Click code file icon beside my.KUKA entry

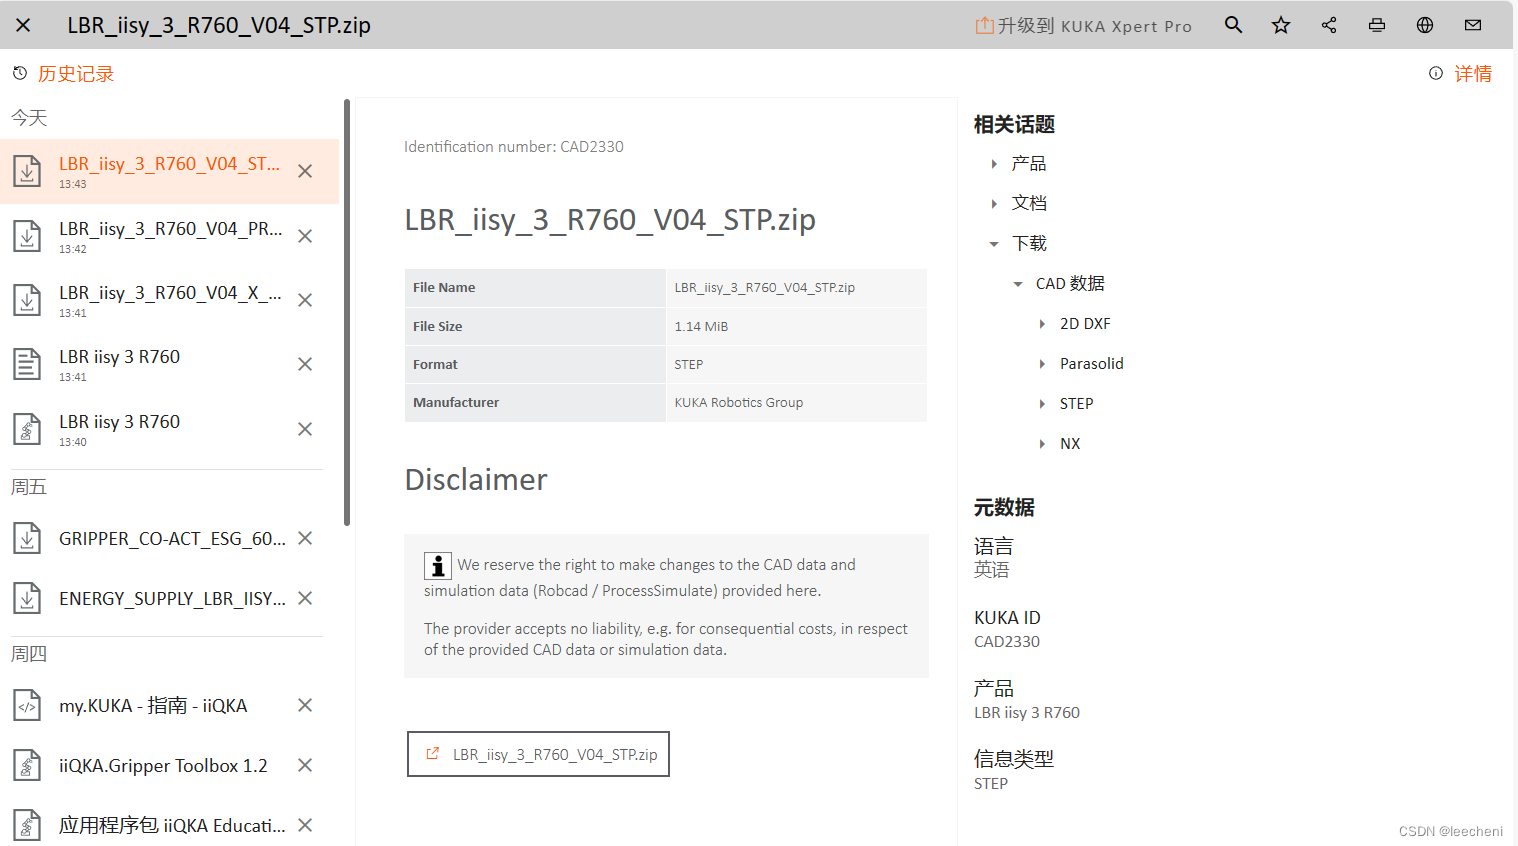(x=27, y=705)
